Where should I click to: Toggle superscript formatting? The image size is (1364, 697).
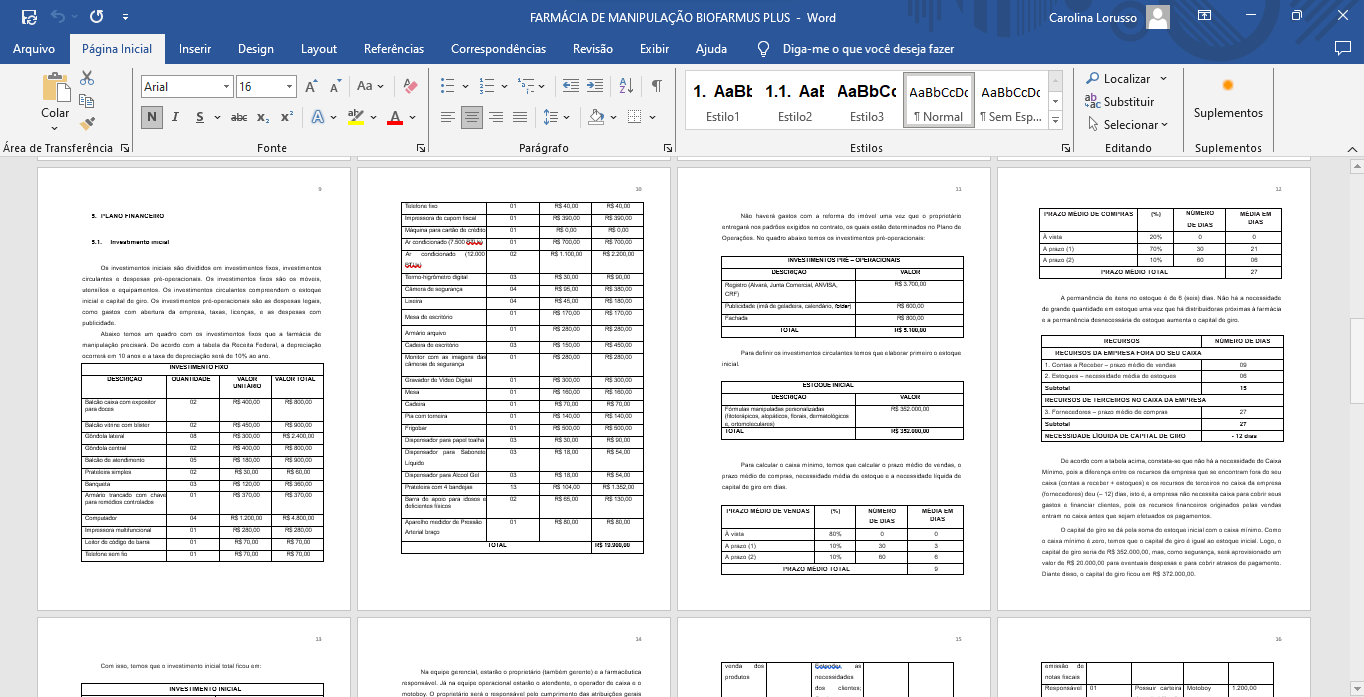click(287, 117)
